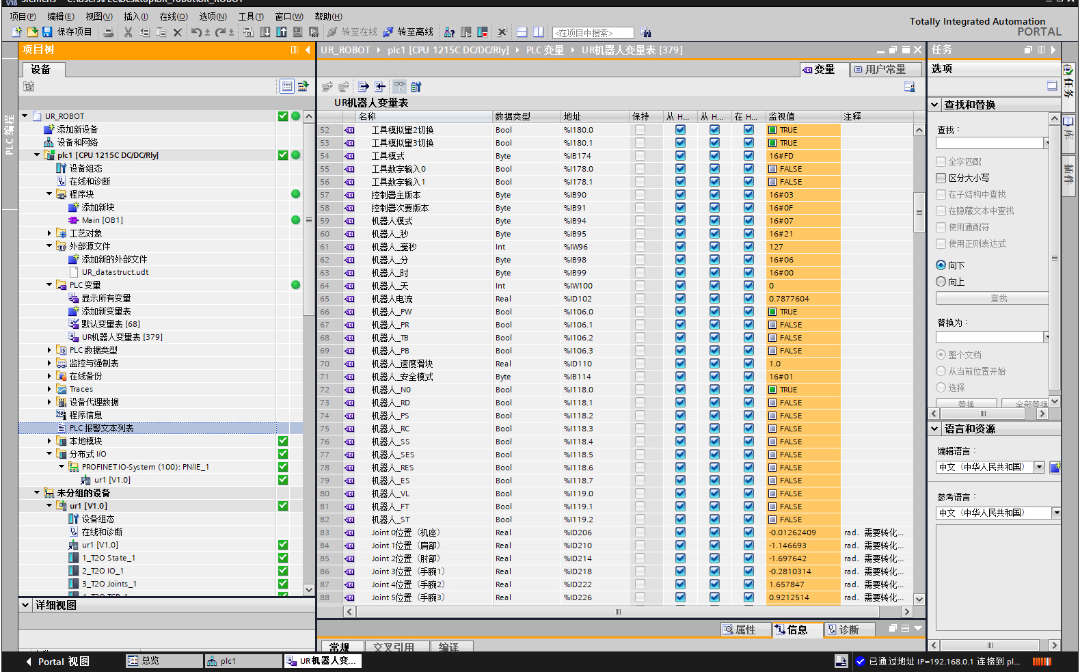Enable 全字匹配 whole word checkbox
Image resolution: width=1080 pixels, height=672 pixels.
coord(941,162)
